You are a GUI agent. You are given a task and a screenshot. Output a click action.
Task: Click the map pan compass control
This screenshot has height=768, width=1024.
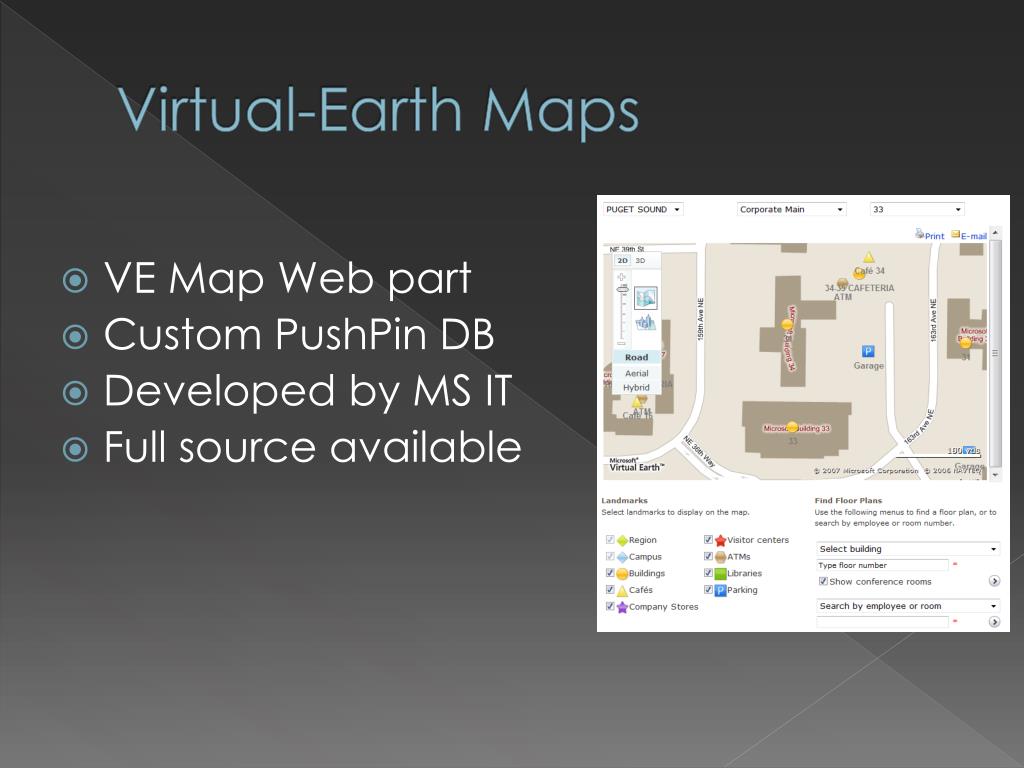pyautogui.click(x=622, y=277)
